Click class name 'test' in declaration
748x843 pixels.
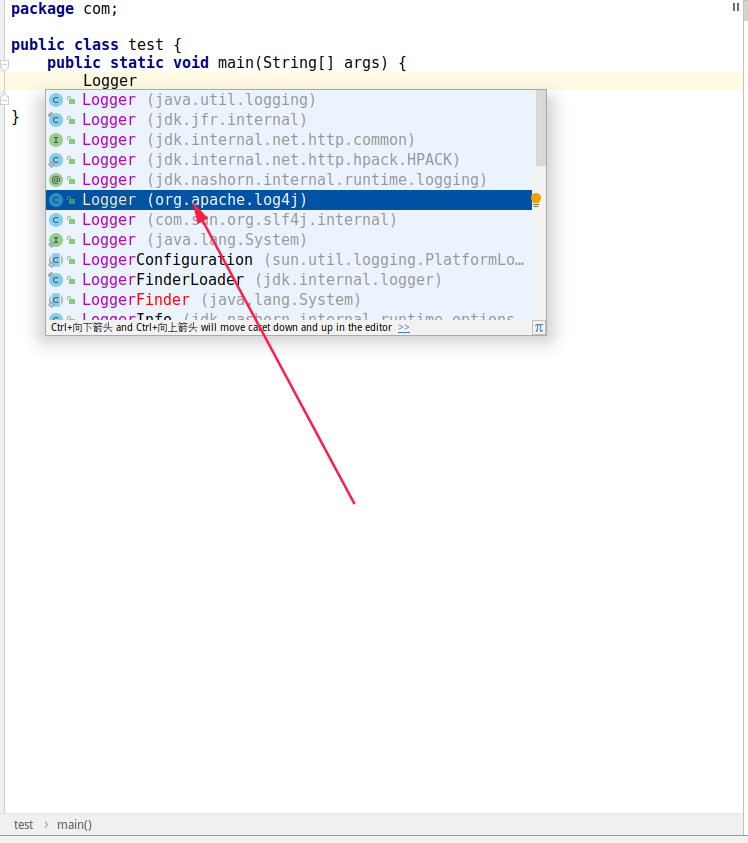pyautogui.click(x=146, y=45)
